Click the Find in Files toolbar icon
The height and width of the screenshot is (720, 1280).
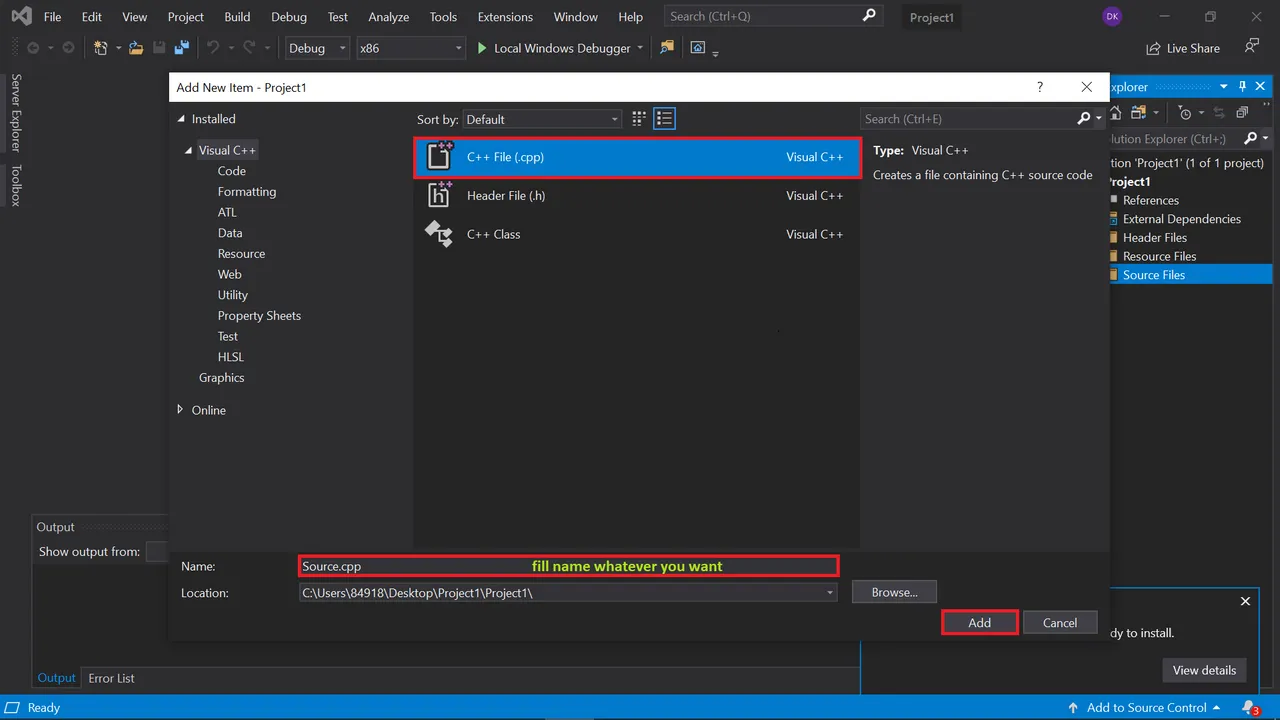click(667, 48)
